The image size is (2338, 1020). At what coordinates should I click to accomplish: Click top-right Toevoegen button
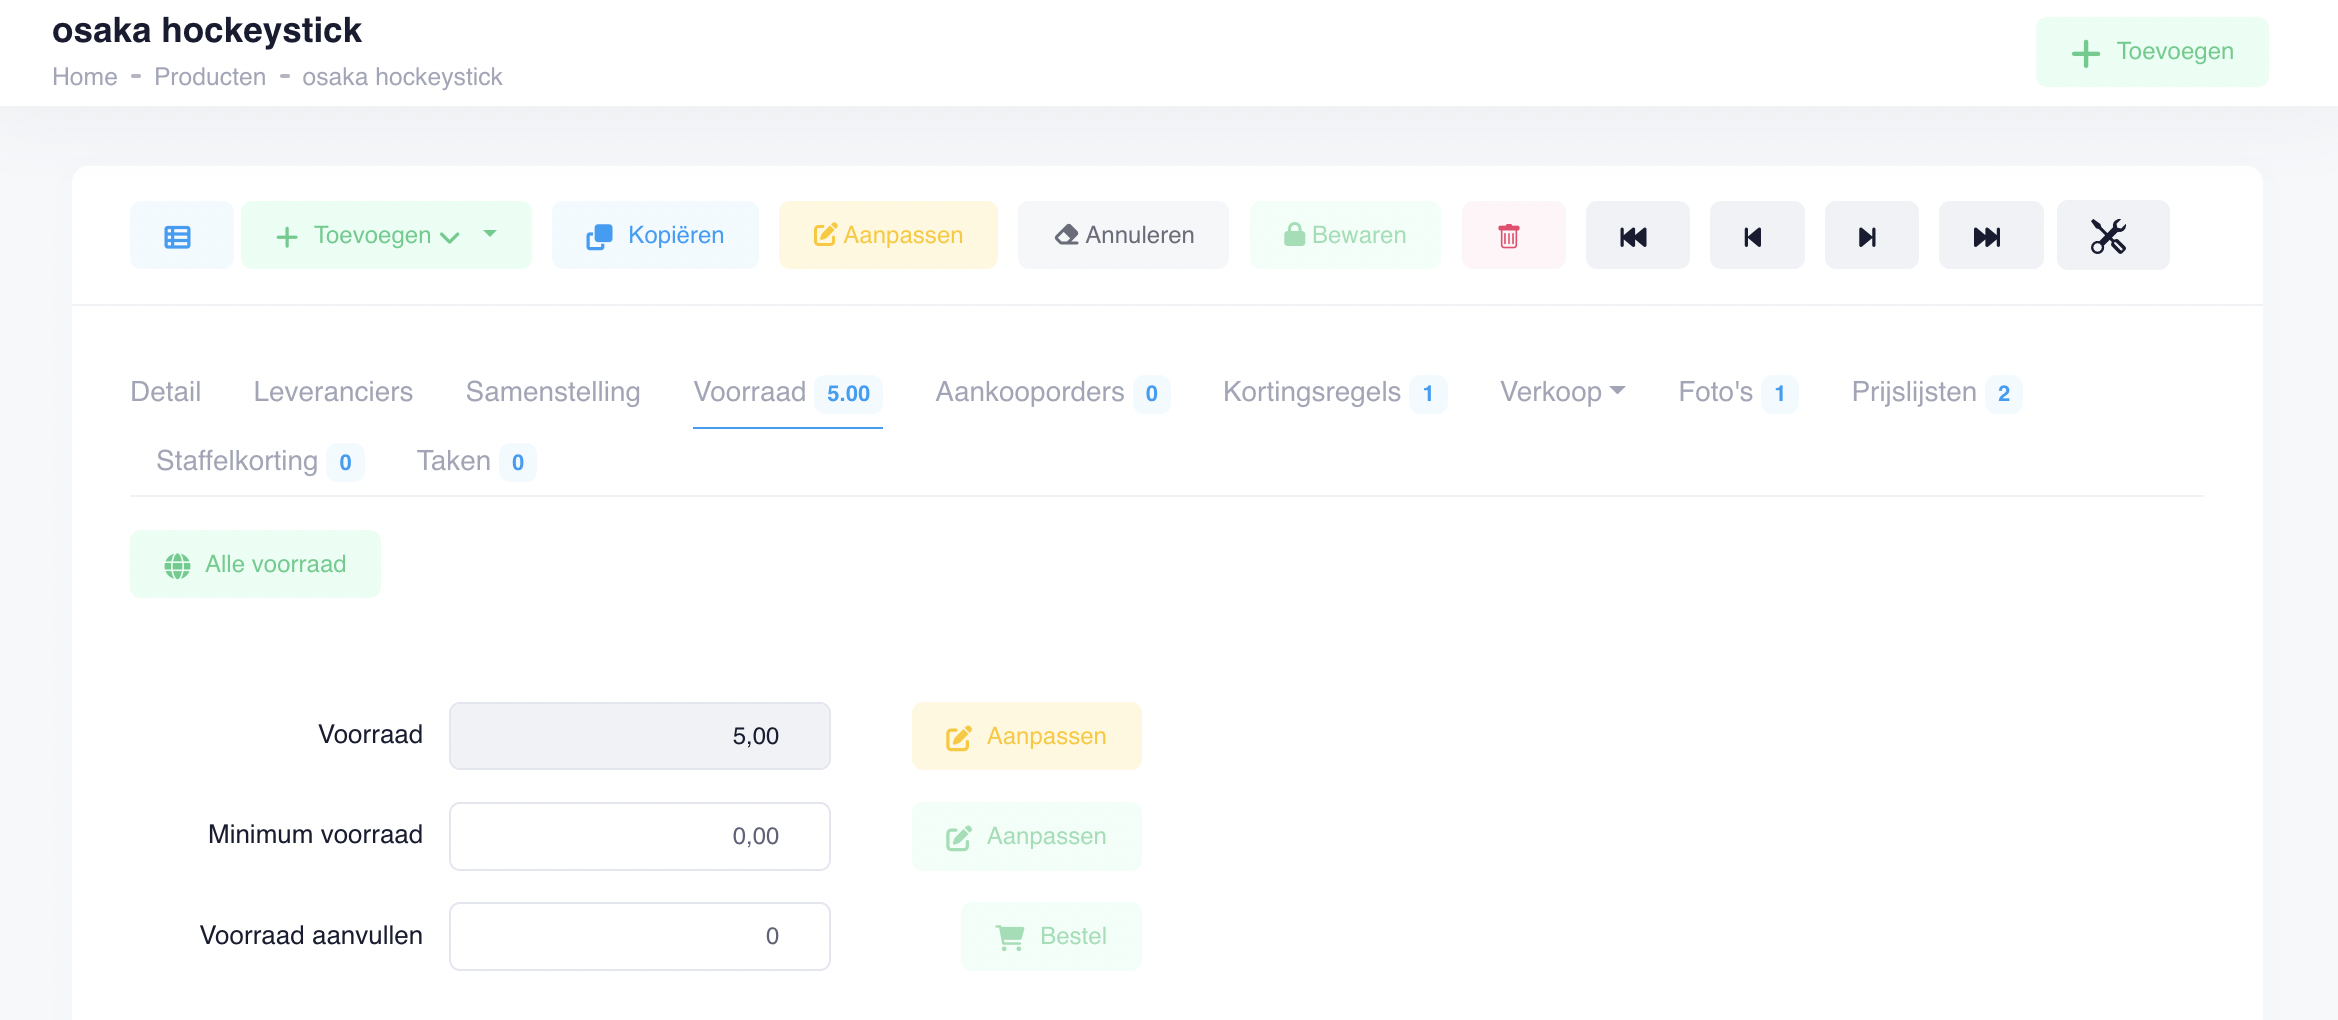coord(2152,52)
